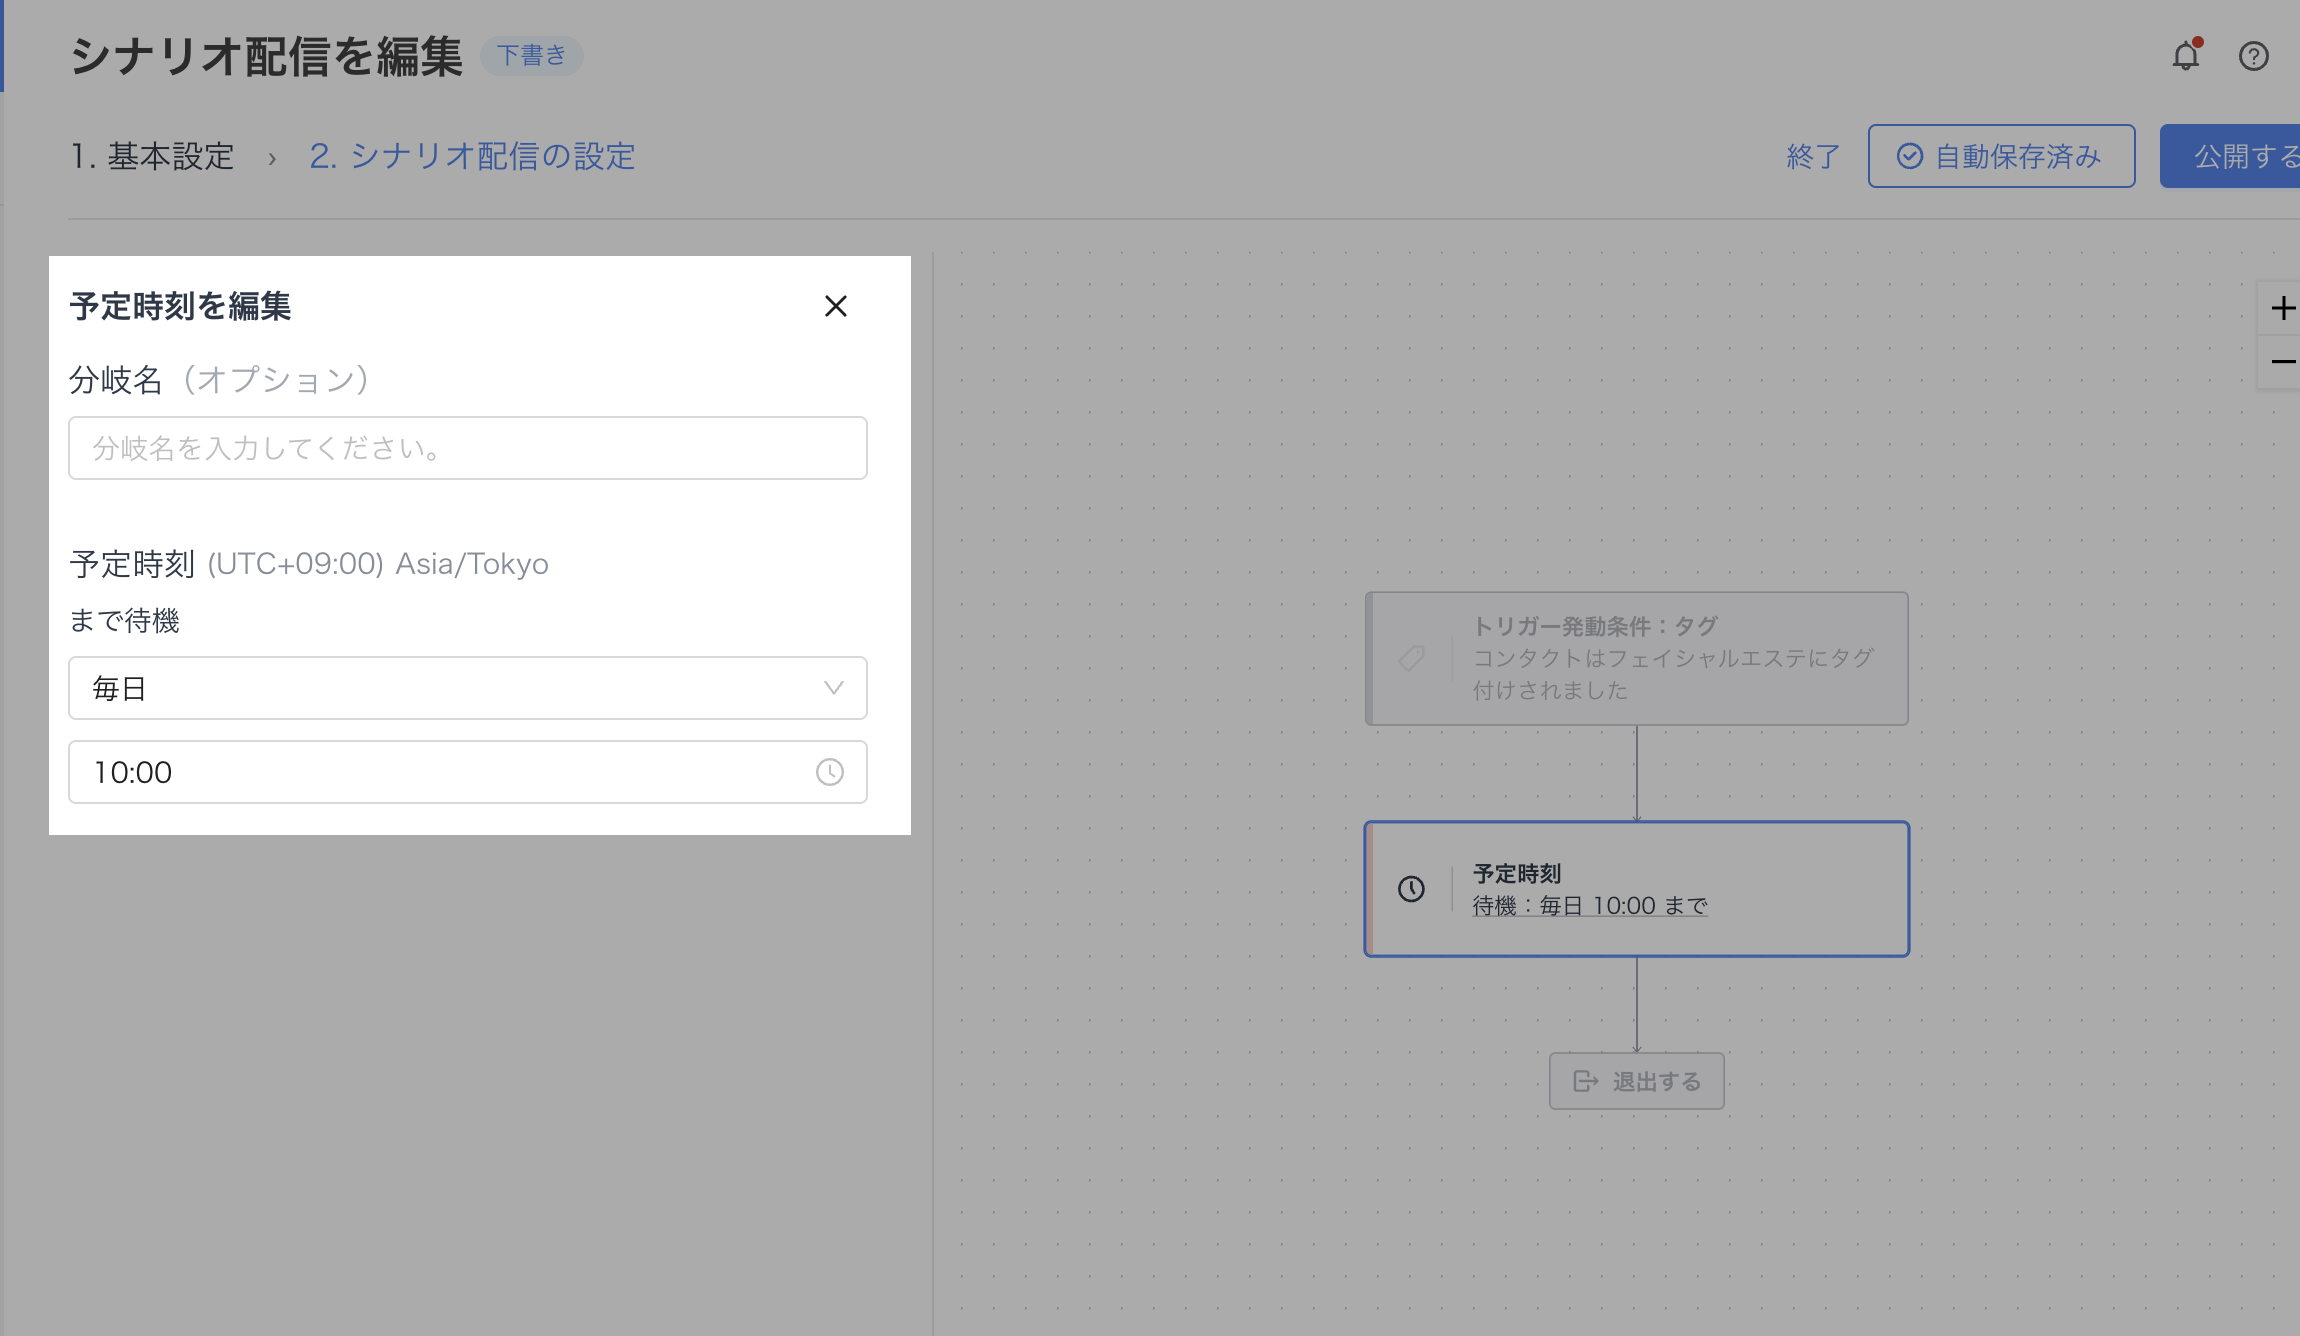Click exit icon on 退出する node
Screen dimensions: 2300x1336
pyautogui.click(x=1585, y=1081)
